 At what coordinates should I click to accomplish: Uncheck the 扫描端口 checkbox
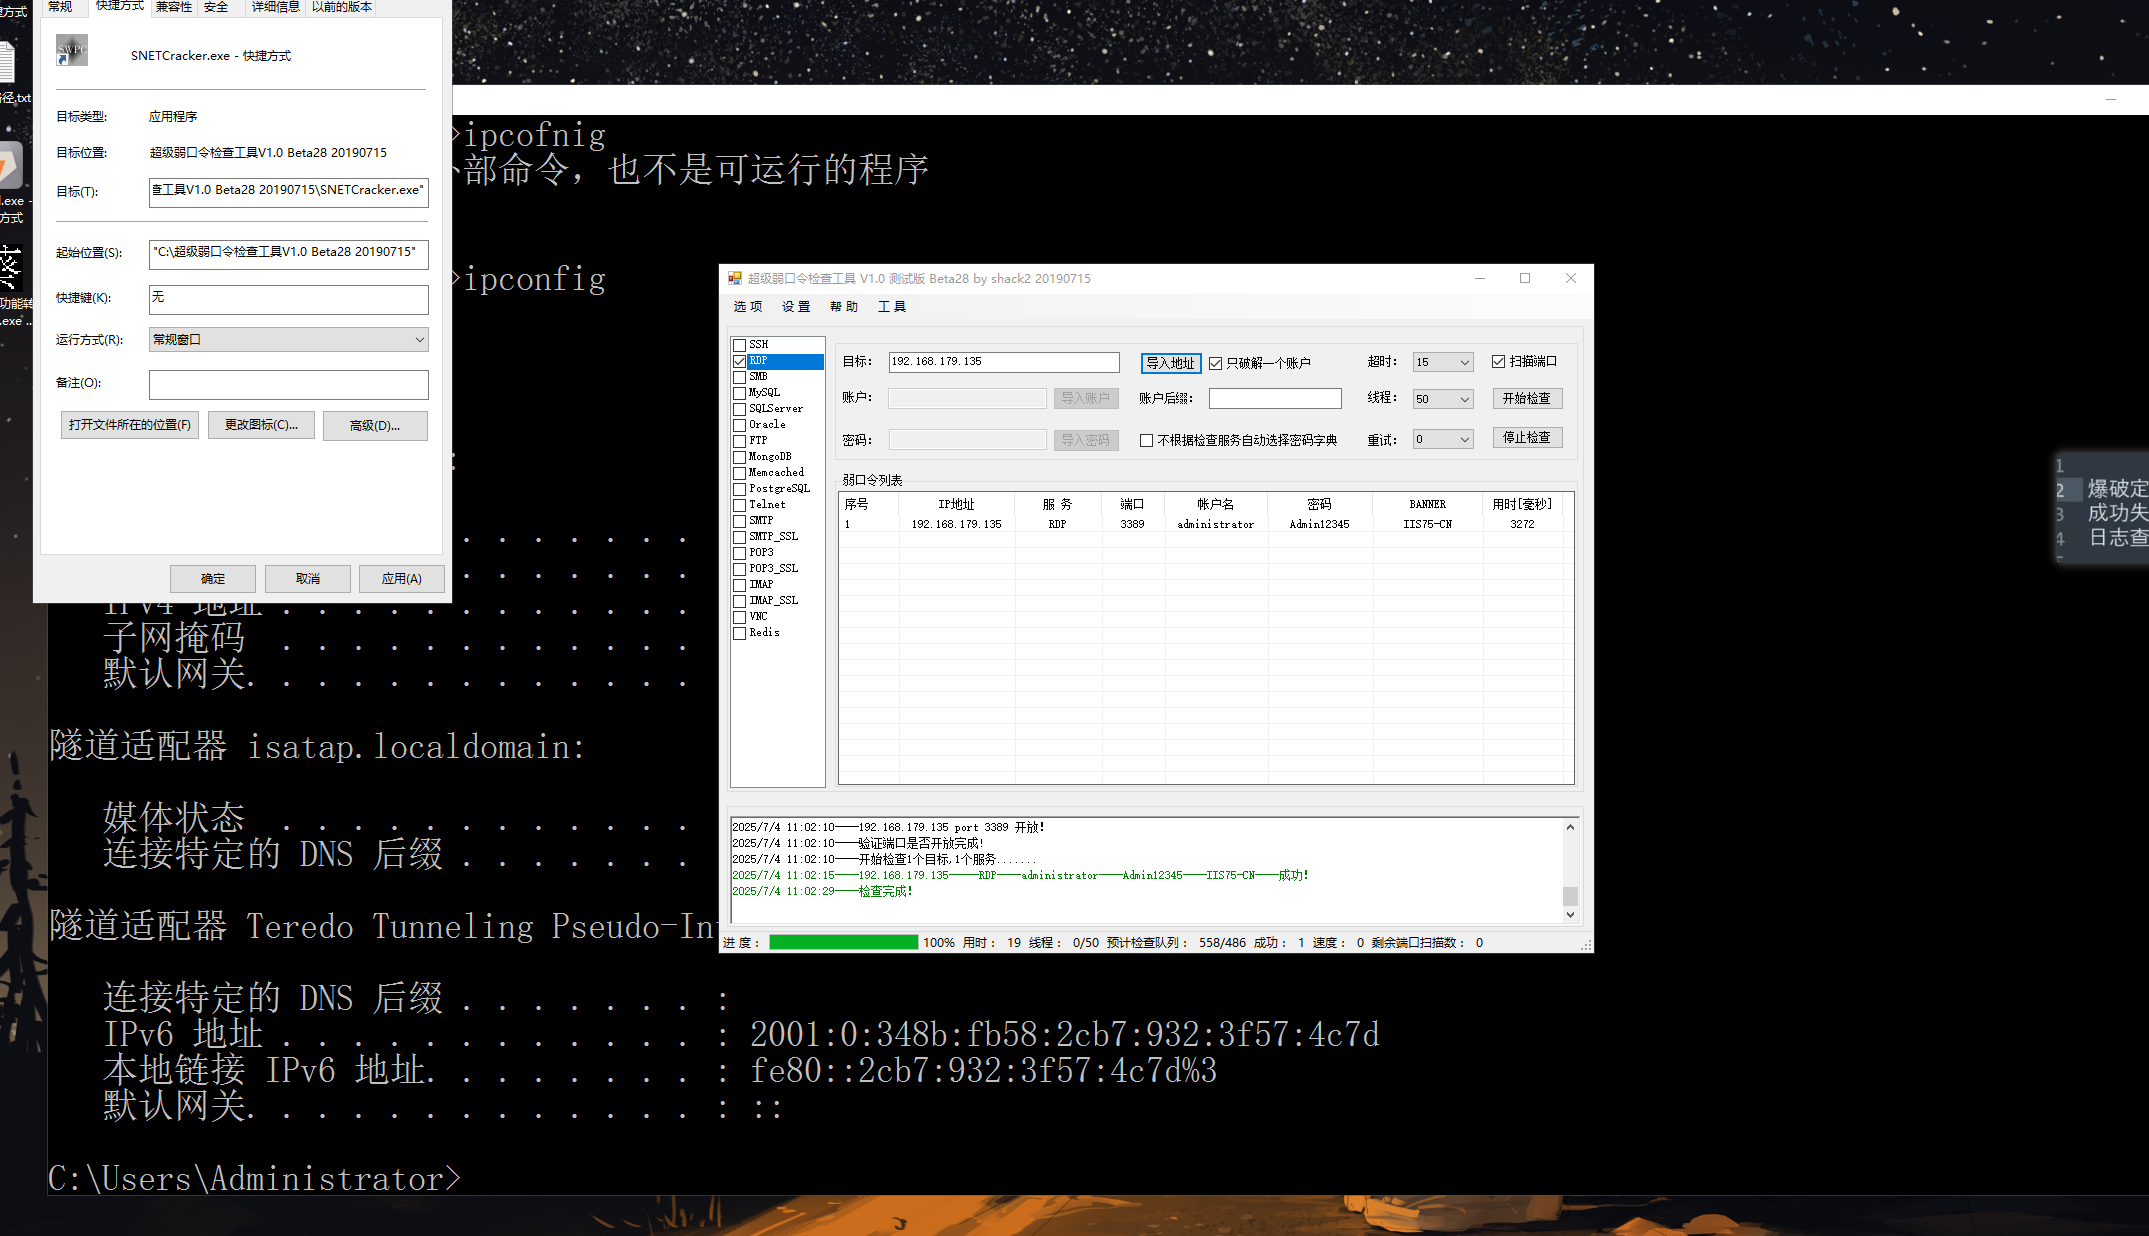pos(1498,362)
